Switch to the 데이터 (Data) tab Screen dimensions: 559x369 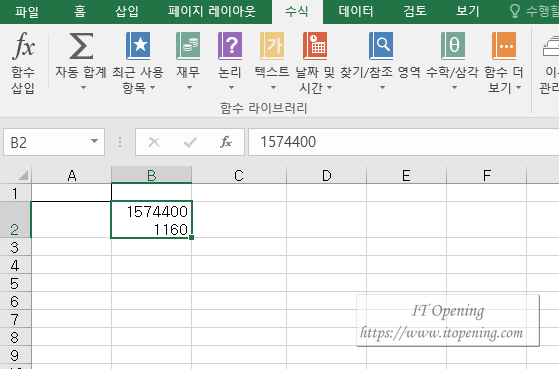356,12
